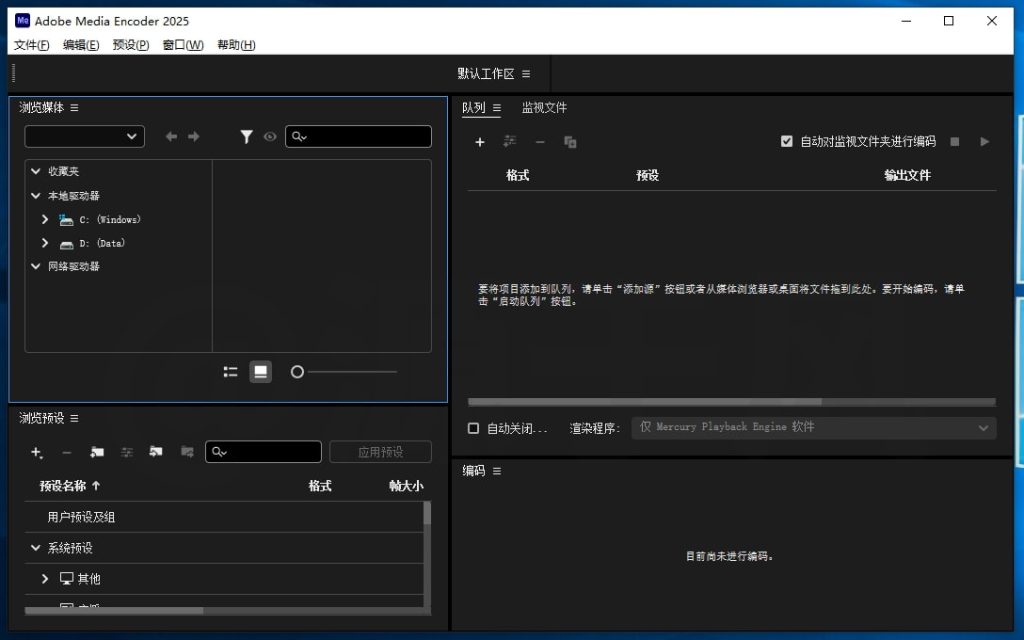This screenshot has width=1024, height=640.
Task: Select the C: (Windows) drive icon
Action: [66, 219]
